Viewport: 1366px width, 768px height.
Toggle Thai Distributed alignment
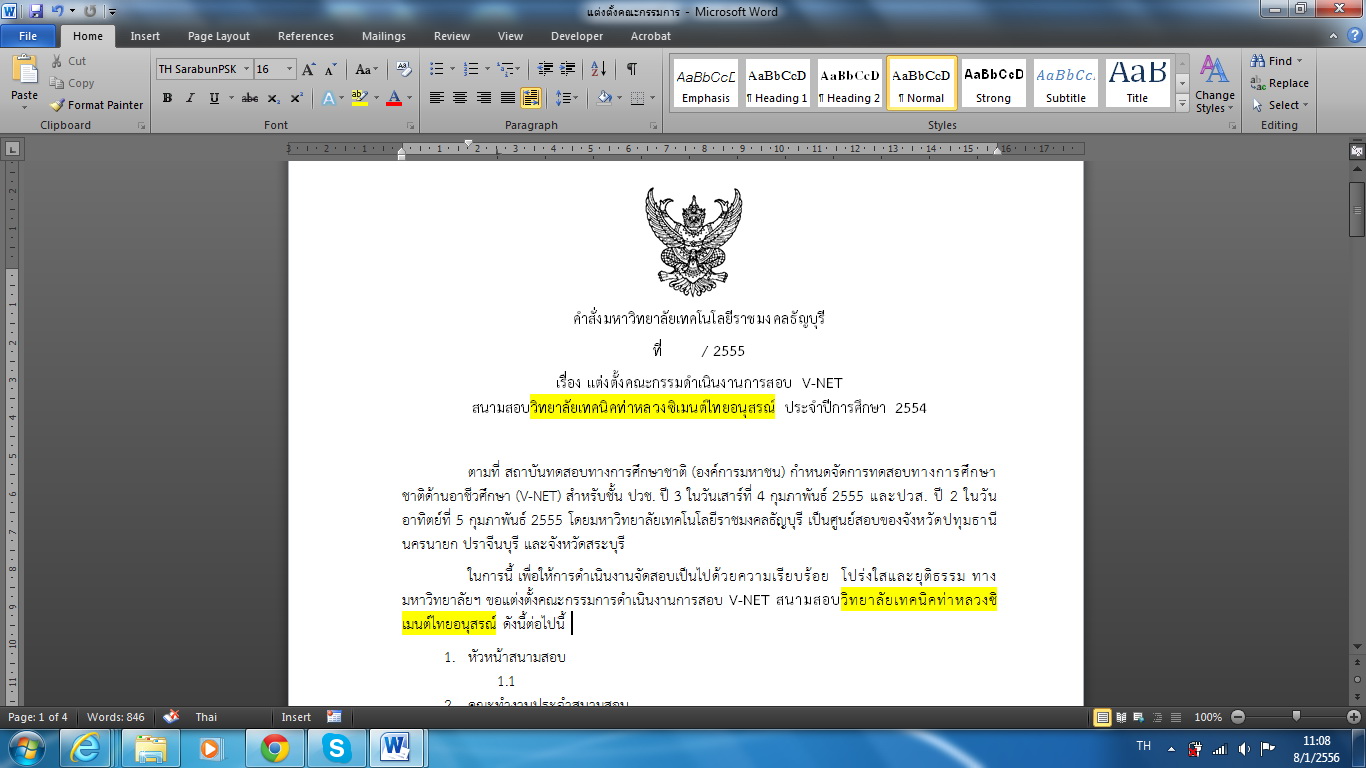tap(531, 98)
